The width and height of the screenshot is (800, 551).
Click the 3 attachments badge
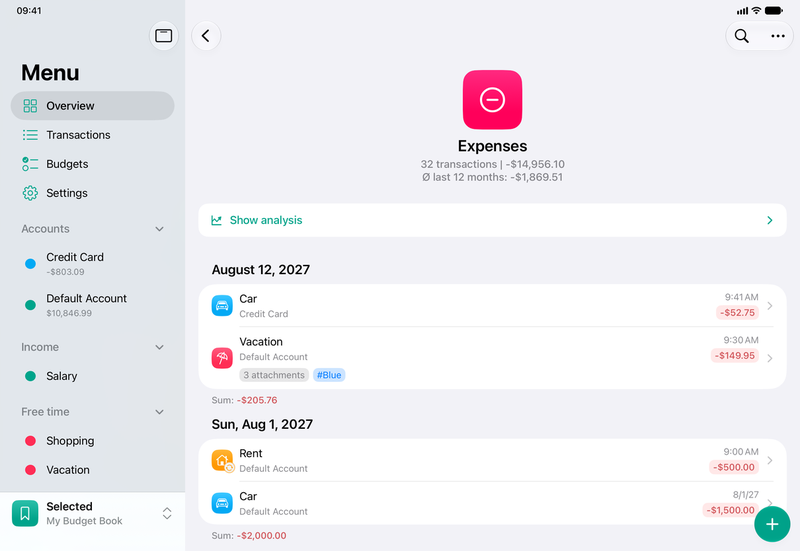tap(274, 375)
